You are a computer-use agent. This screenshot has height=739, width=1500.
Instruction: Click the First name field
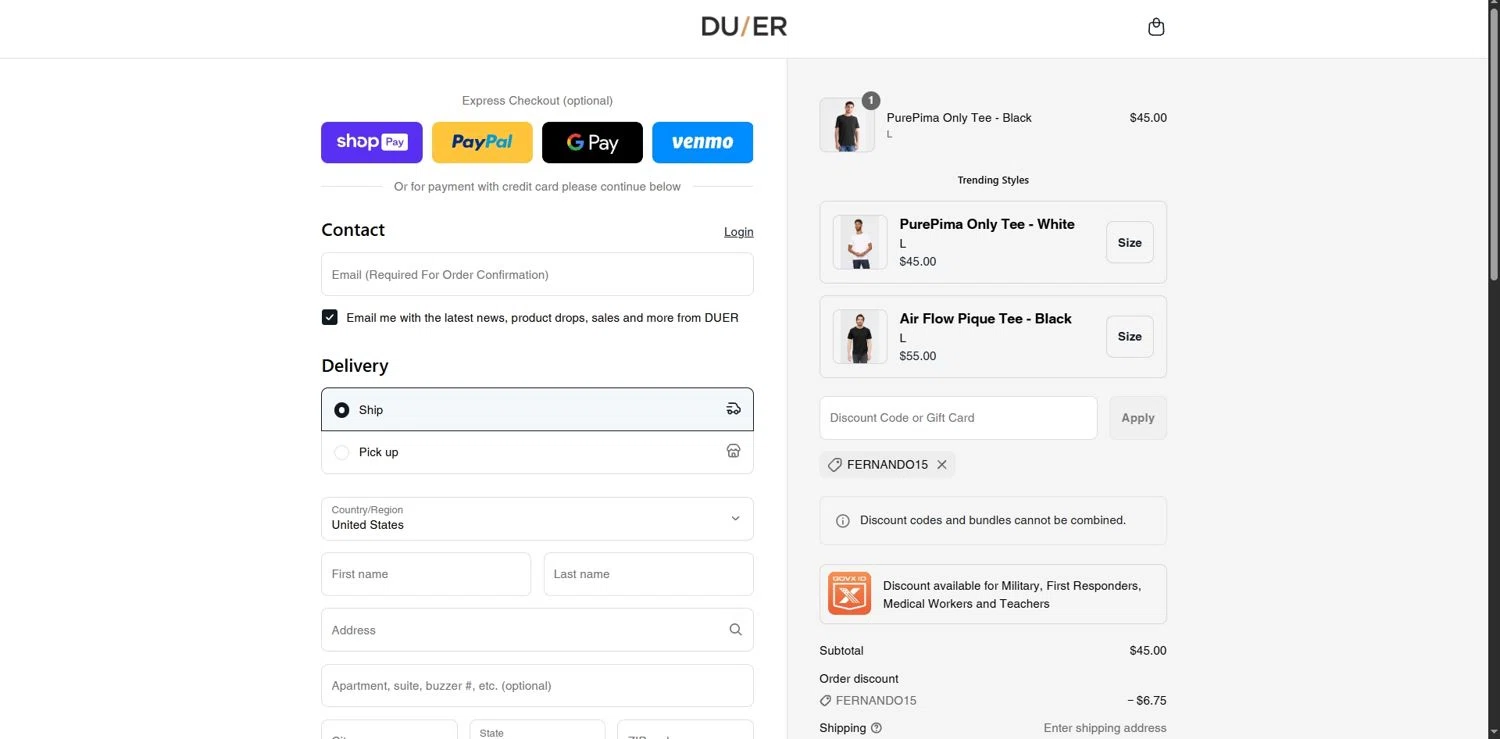(x=426, y=574)
